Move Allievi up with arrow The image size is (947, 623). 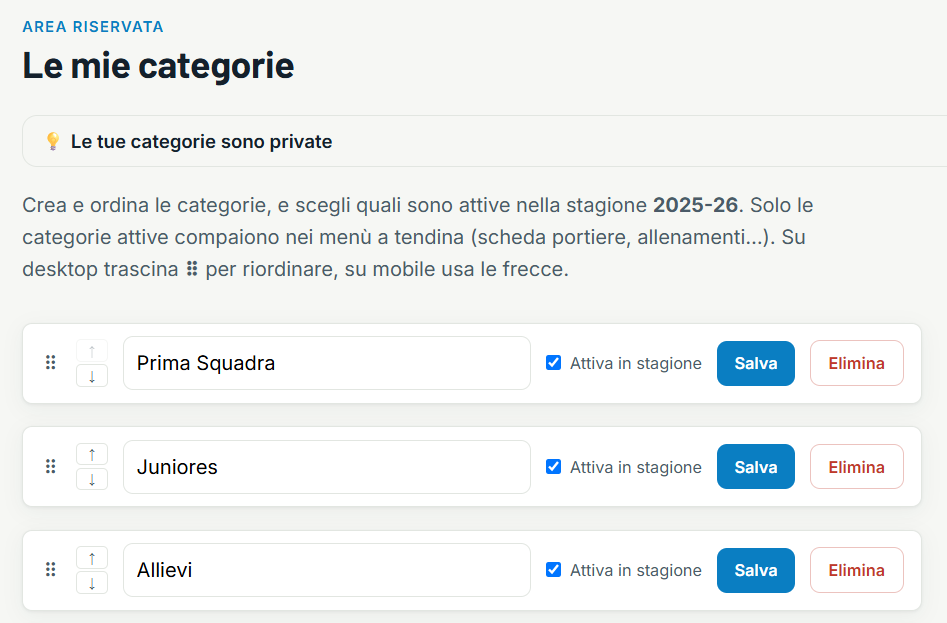coord(92,558)
